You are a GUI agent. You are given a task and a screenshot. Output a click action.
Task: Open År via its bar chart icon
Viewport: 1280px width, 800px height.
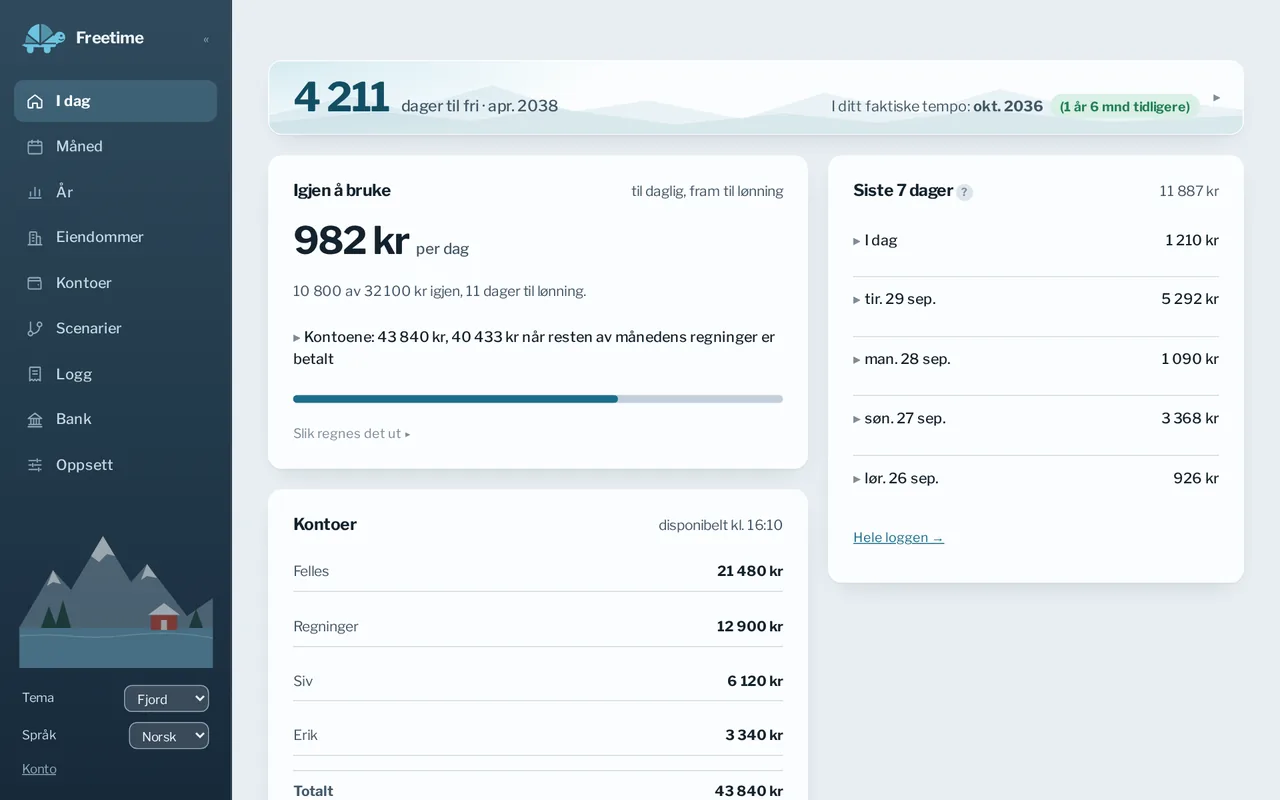pyautogui.click(x=35, y=192)
